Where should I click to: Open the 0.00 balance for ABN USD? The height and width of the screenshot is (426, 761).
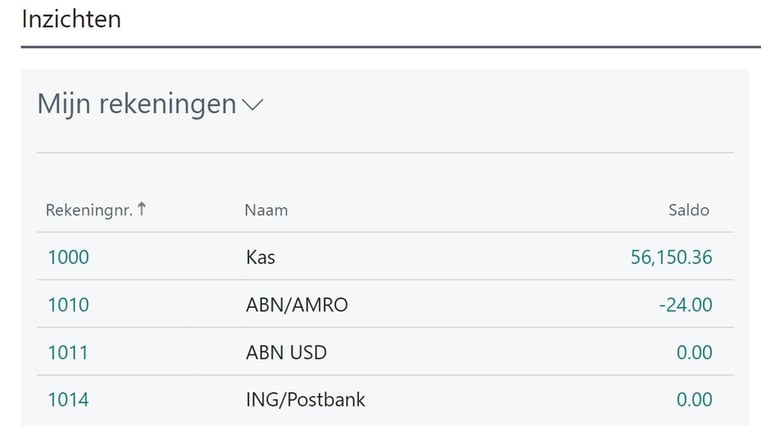point(695,352)
